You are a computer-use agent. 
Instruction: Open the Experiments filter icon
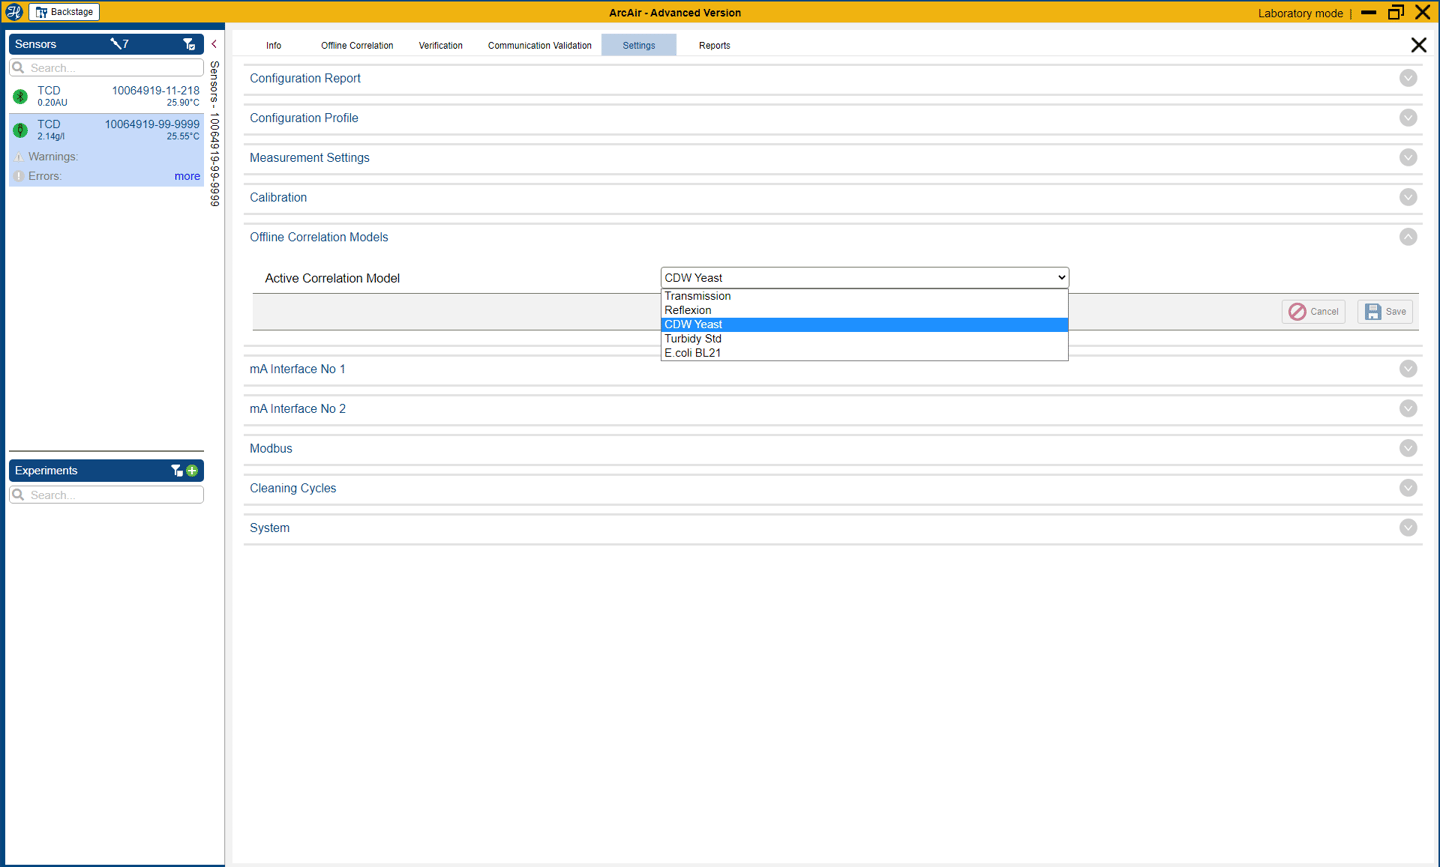point(176,470)
